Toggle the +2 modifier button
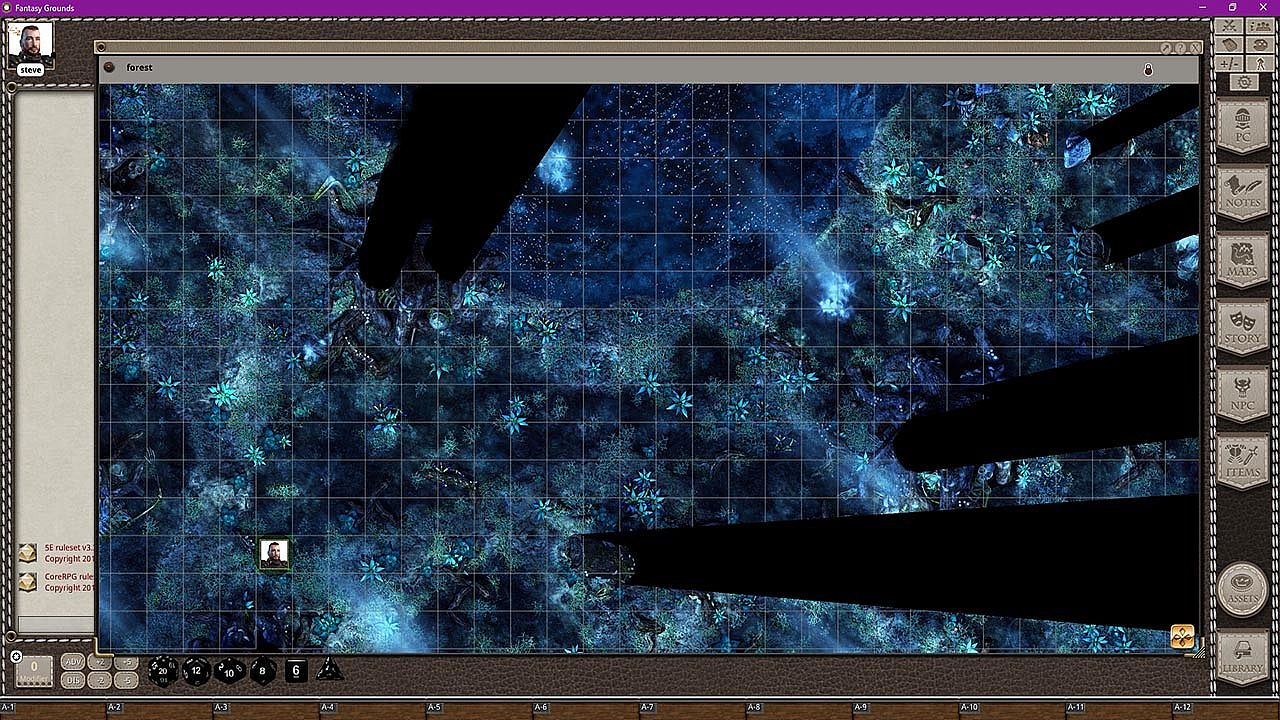 click(x=100, y=662)
